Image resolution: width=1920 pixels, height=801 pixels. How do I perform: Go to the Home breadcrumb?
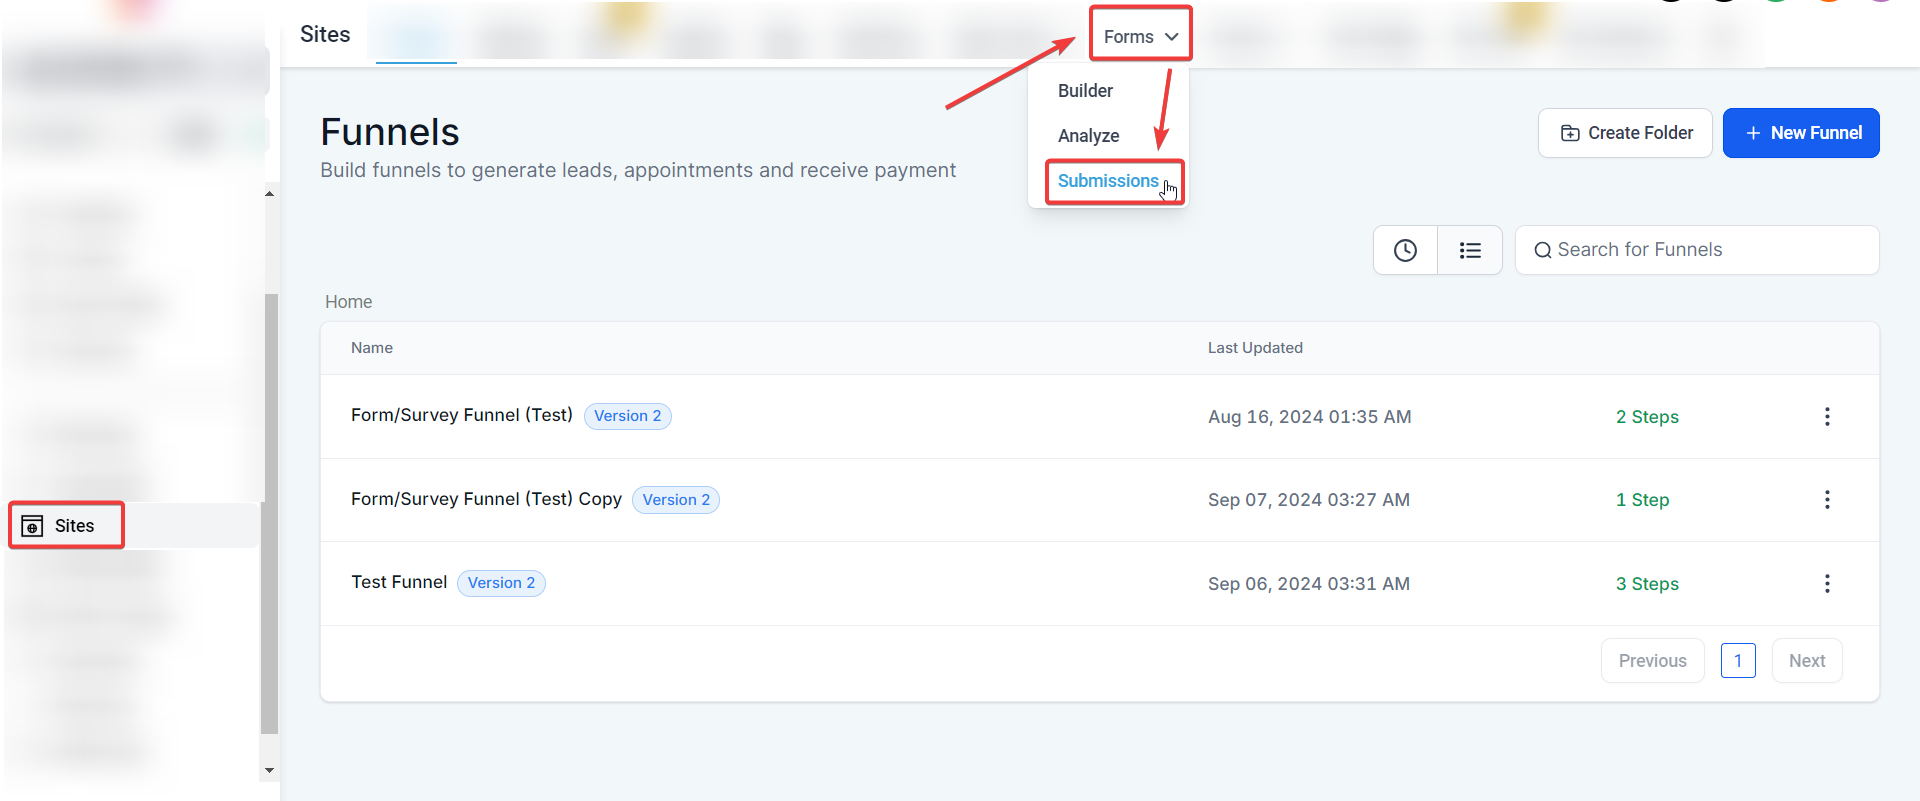348,302
